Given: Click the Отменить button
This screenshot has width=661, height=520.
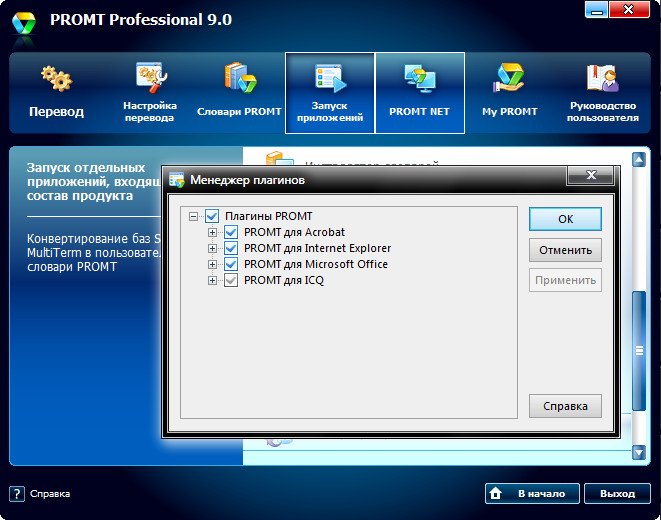Looking at the screenshot, I should tap(565, 249).
